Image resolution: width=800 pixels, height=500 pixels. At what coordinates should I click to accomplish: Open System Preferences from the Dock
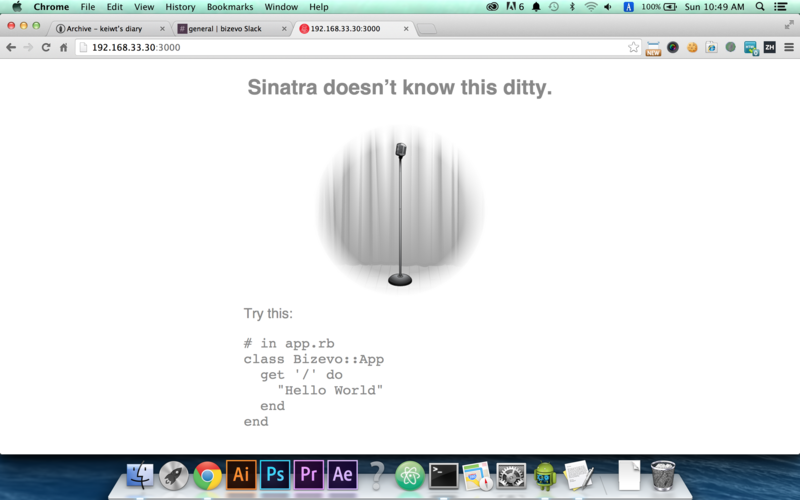click(511, 475)
